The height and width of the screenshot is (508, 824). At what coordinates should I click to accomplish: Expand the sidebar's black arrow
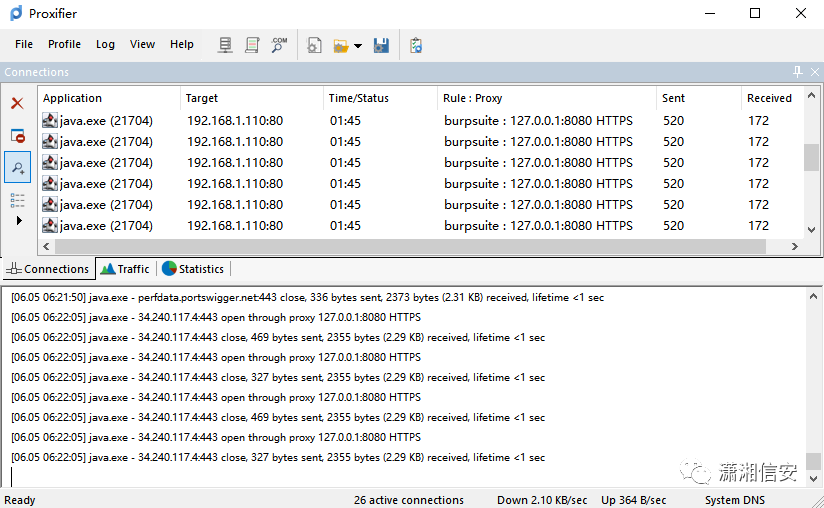pyautogui.click(x=19, y=220)
